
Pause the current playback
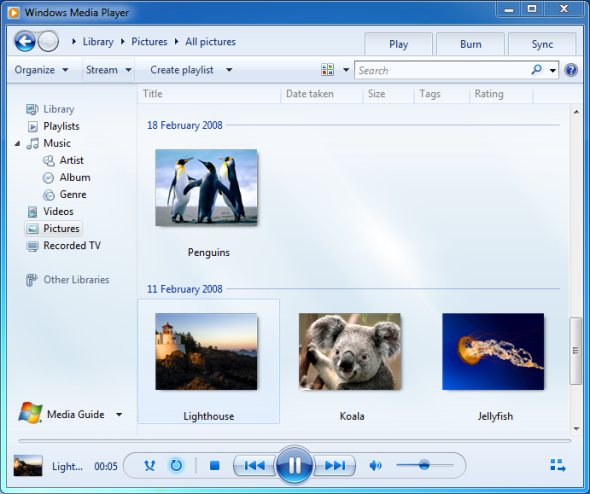click(x=295, y=465)
